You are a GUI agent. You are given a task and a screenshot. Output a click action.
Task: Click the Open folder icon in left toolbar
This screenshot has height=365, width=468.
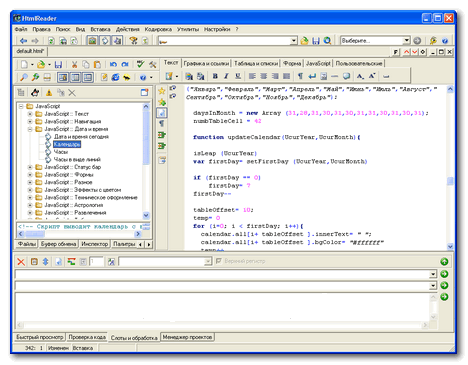coord(41,64)
